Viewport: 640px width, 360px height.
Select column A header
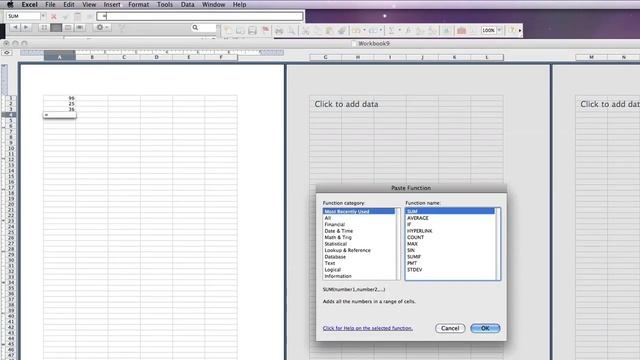click(x=60, y=57)
